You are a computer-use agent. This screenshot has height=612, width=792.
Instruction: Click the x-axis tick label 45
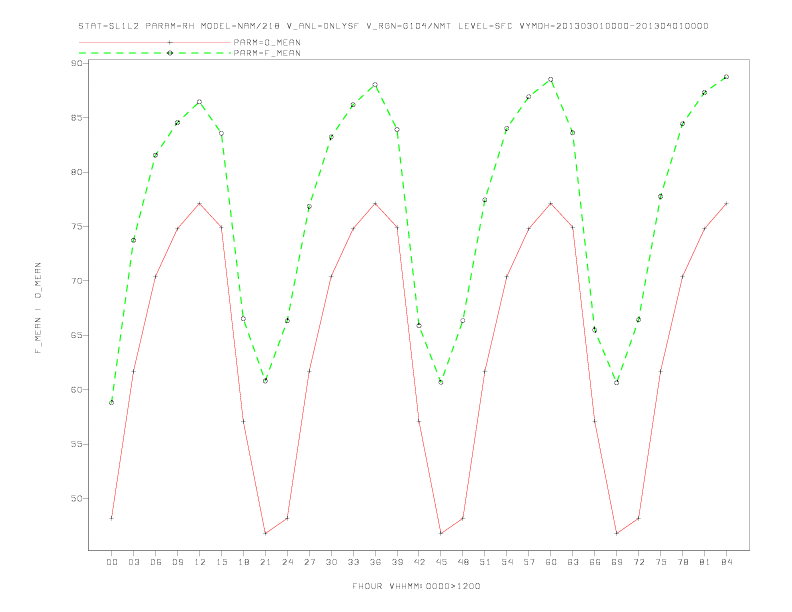click(441, 562)
